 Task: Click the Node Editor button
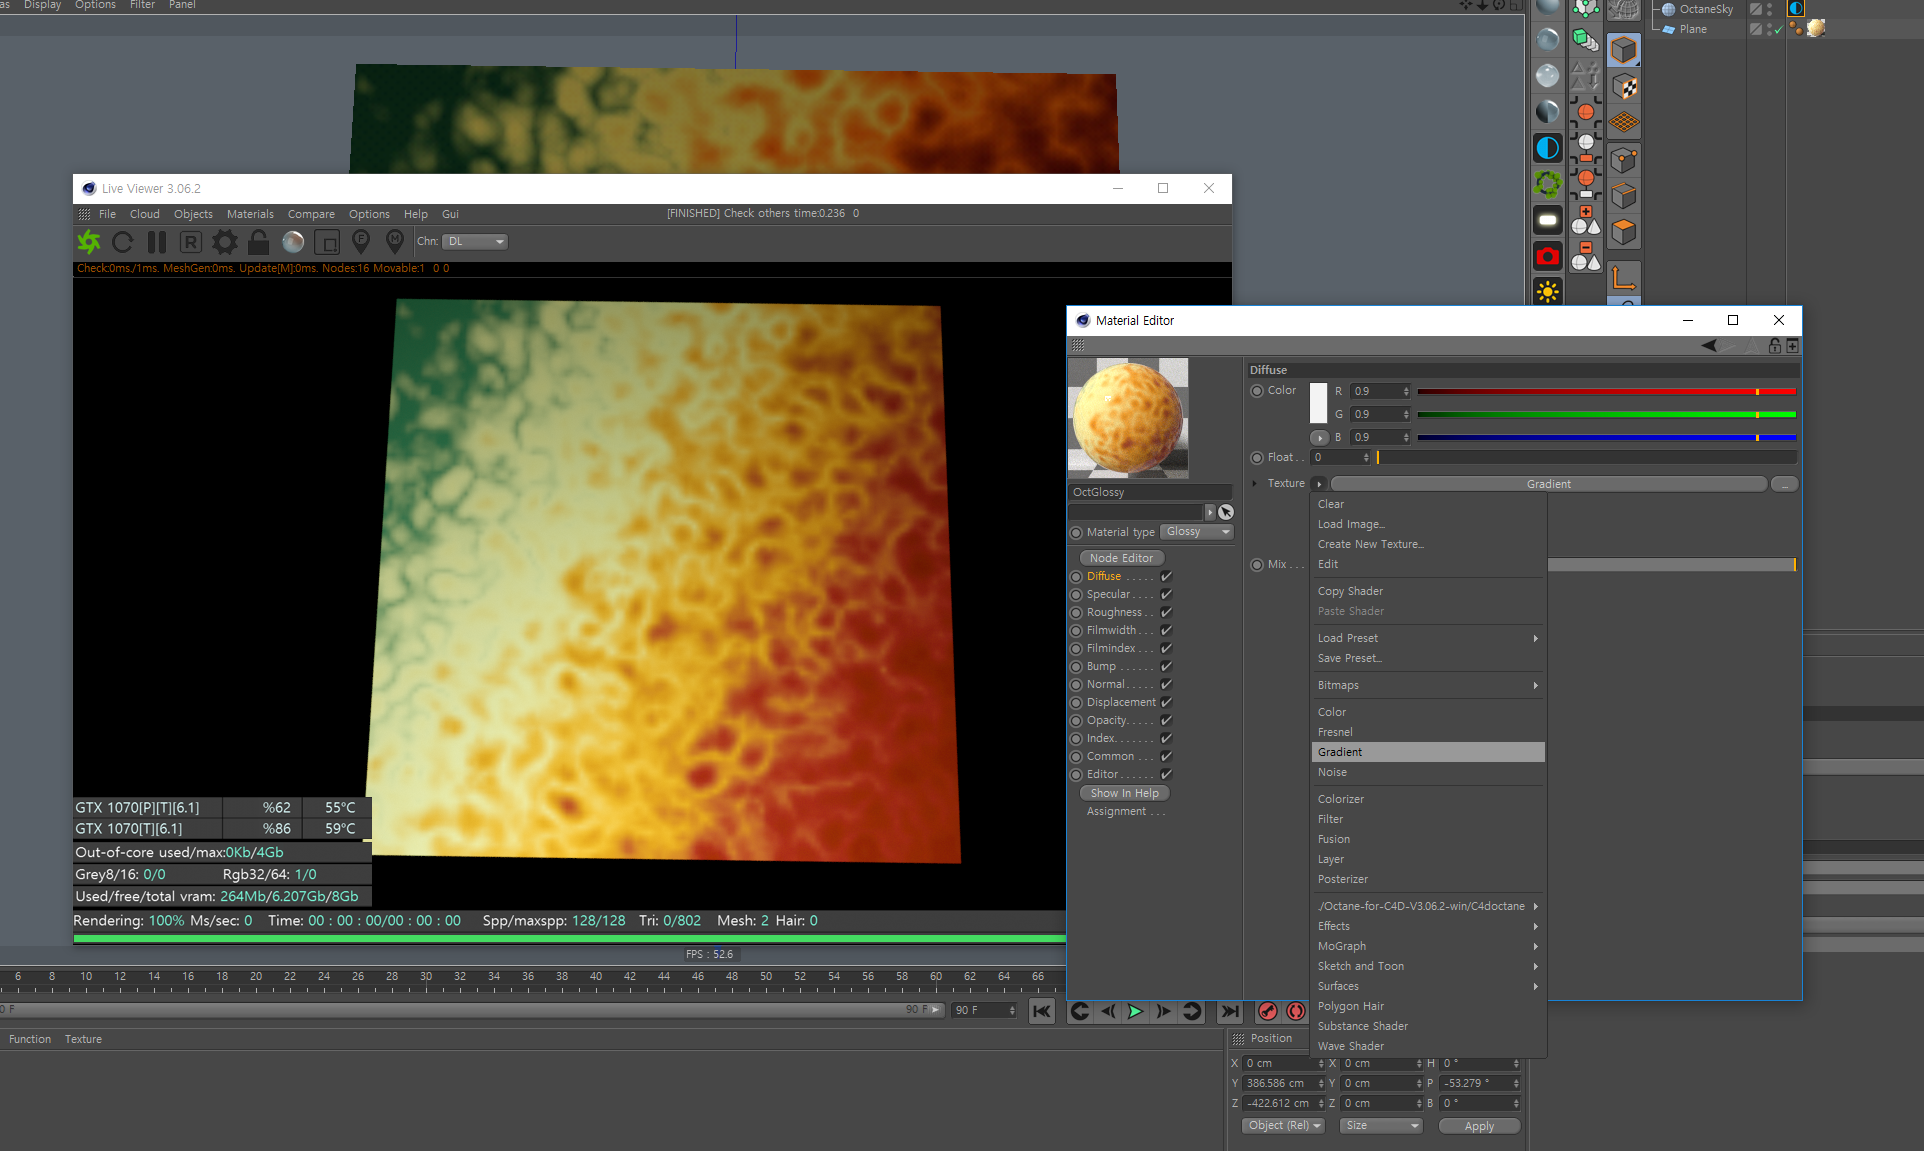pos(1121,558)
